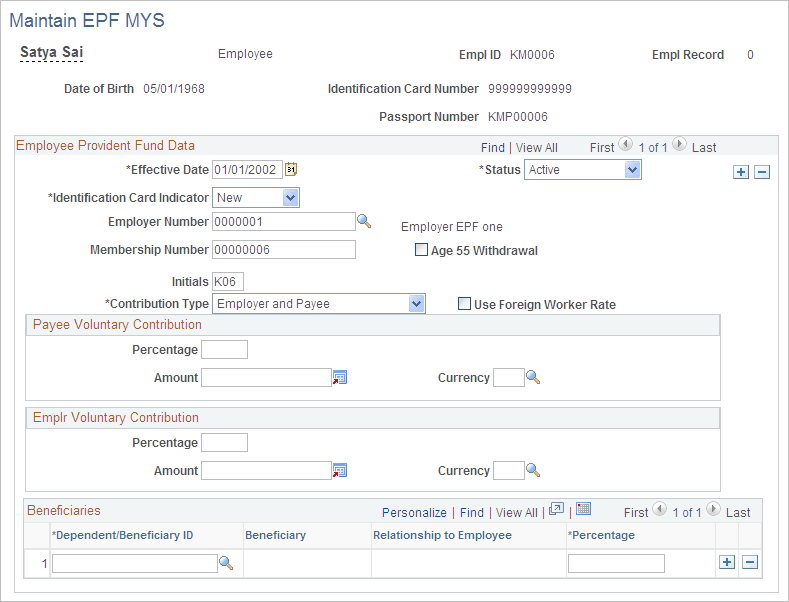Viewport: 789px width, 602px height.
Task: Enable Age 55 Withdrawal checkbox
Action: point(421,250)
